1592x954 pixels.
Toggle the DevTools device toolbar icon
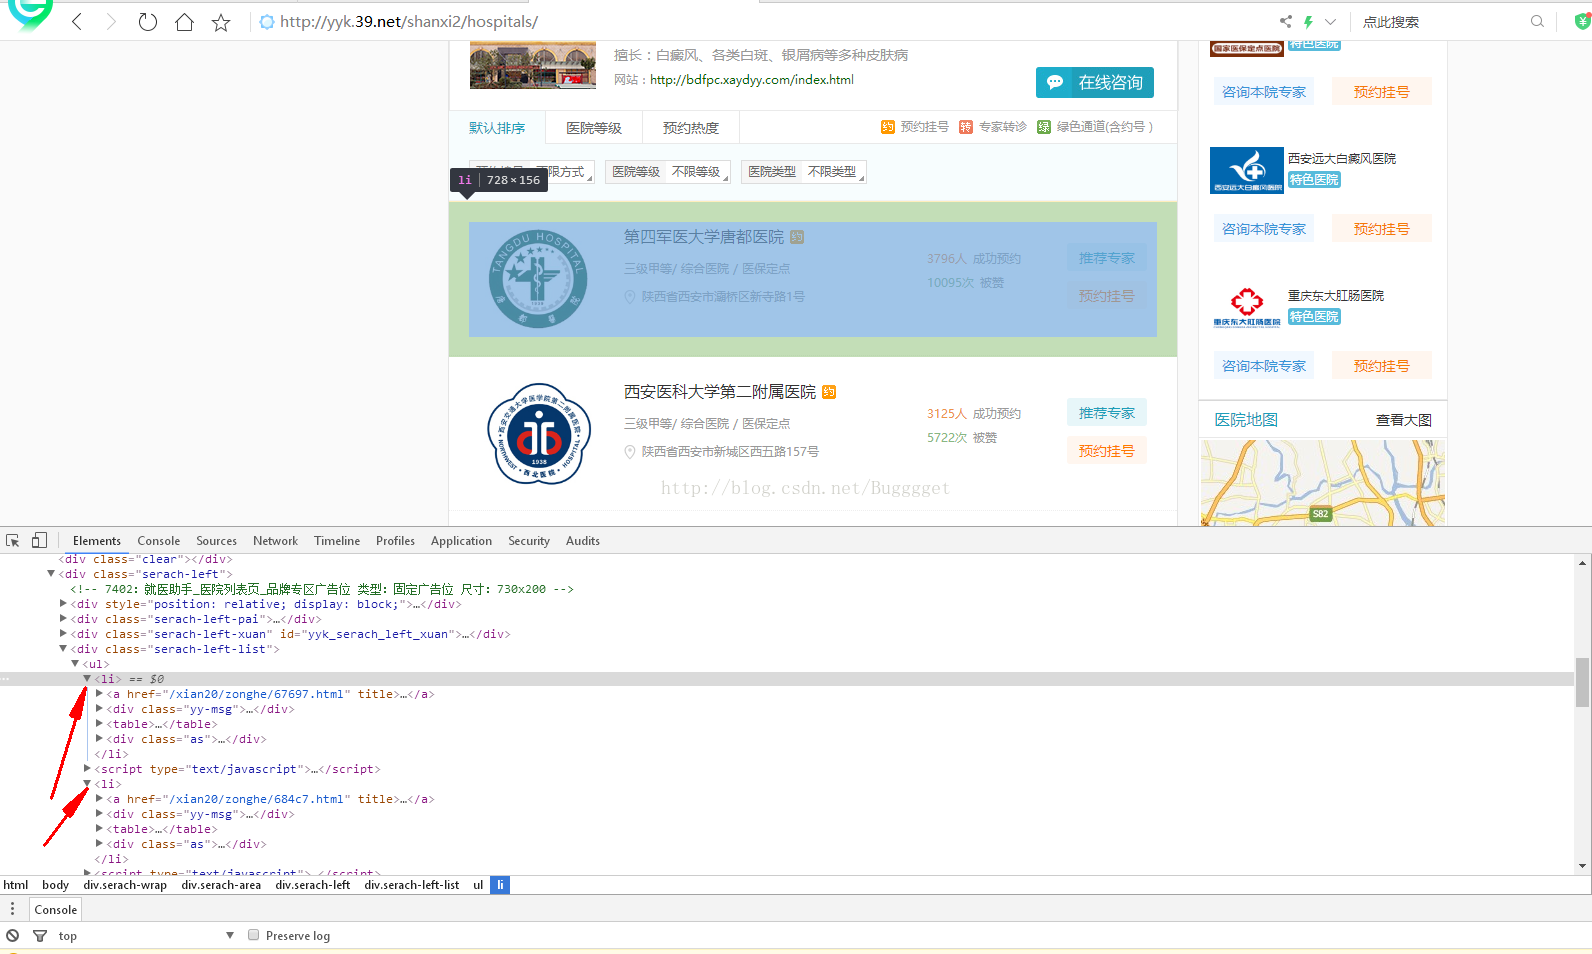click(x=39, y=540)
